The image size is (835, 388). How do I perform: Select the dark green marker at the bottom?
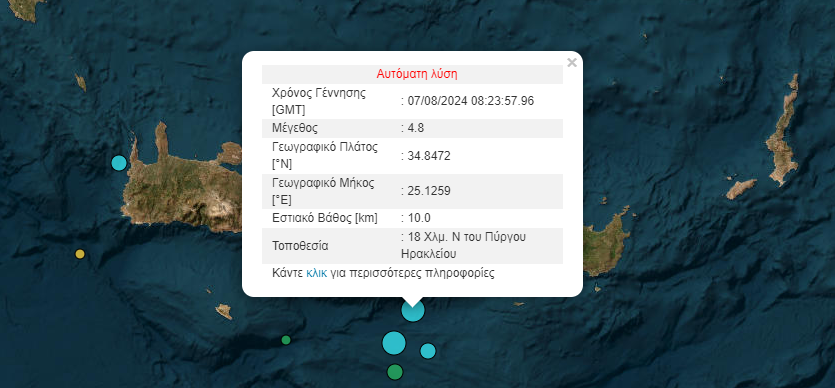(x=395, y=372)
